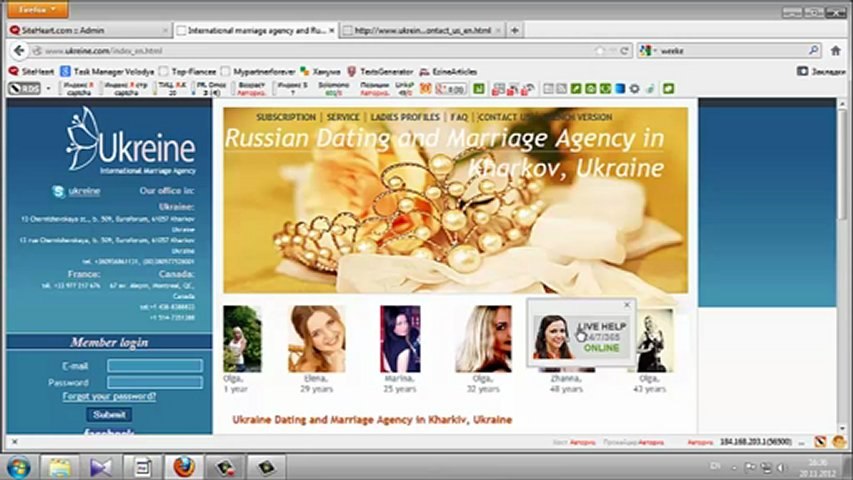Bookmark this page with star
Screen dimensions: 853x480
[599, 51]
